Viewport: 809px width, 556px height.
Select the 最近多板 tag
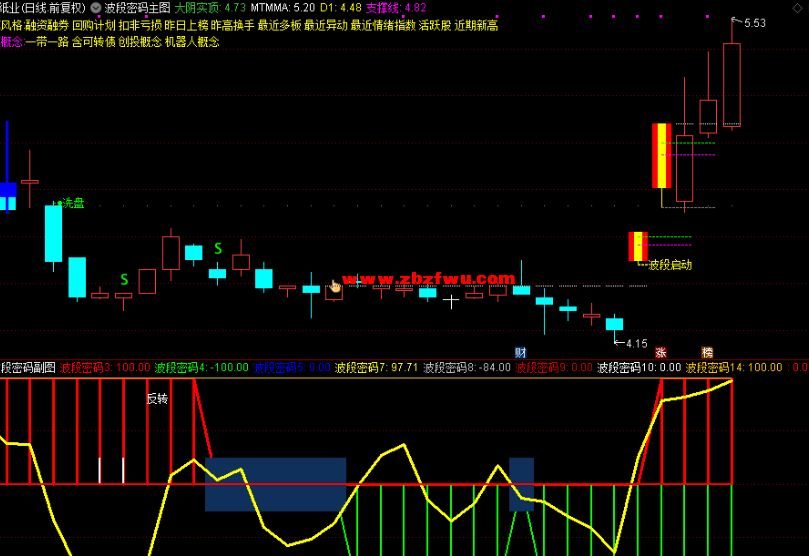(x=279, y=25)
